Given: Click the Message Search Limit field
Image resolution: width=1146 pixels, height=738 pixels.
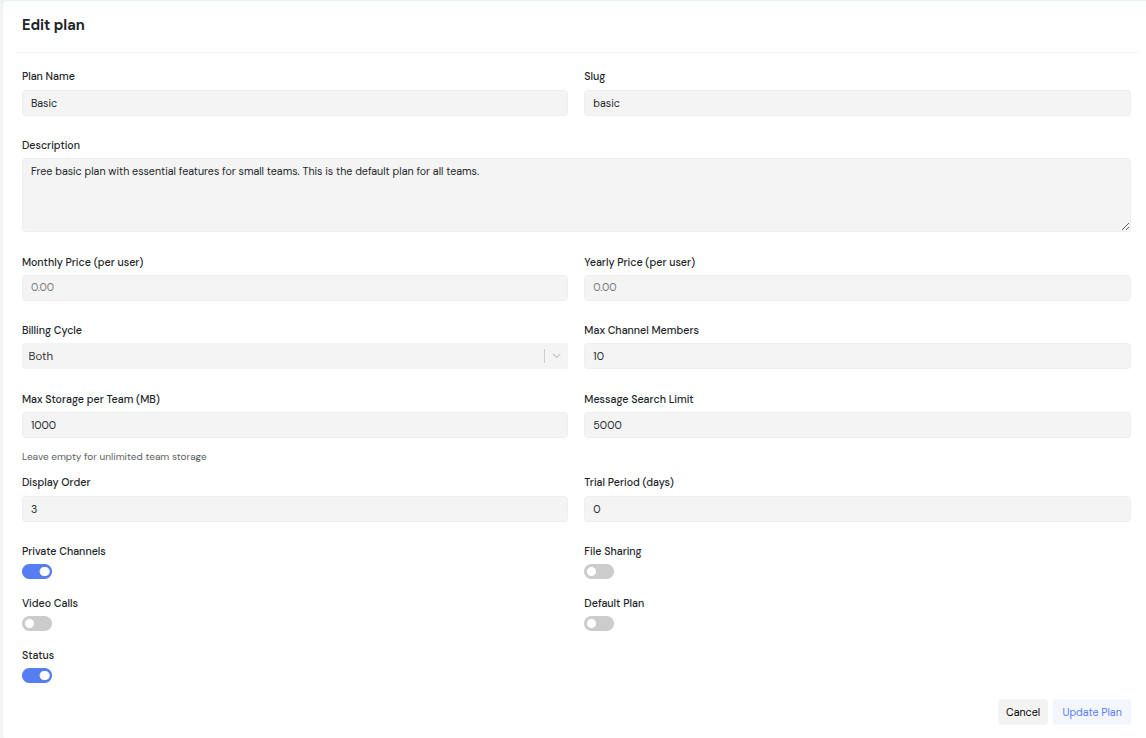Looking at the screenshot, I should 857,425.
